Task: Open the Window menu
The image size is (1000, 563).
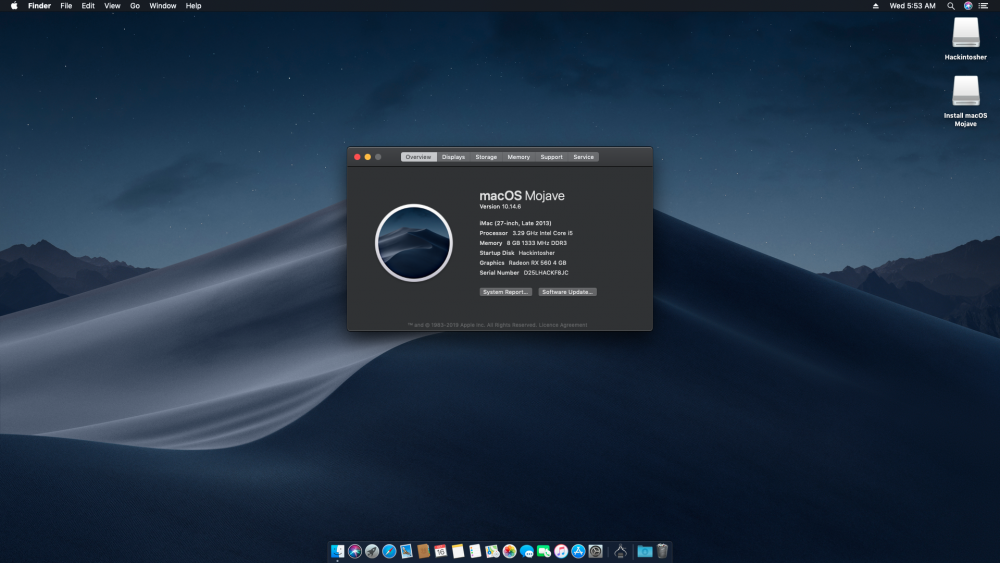Action: 163,6
